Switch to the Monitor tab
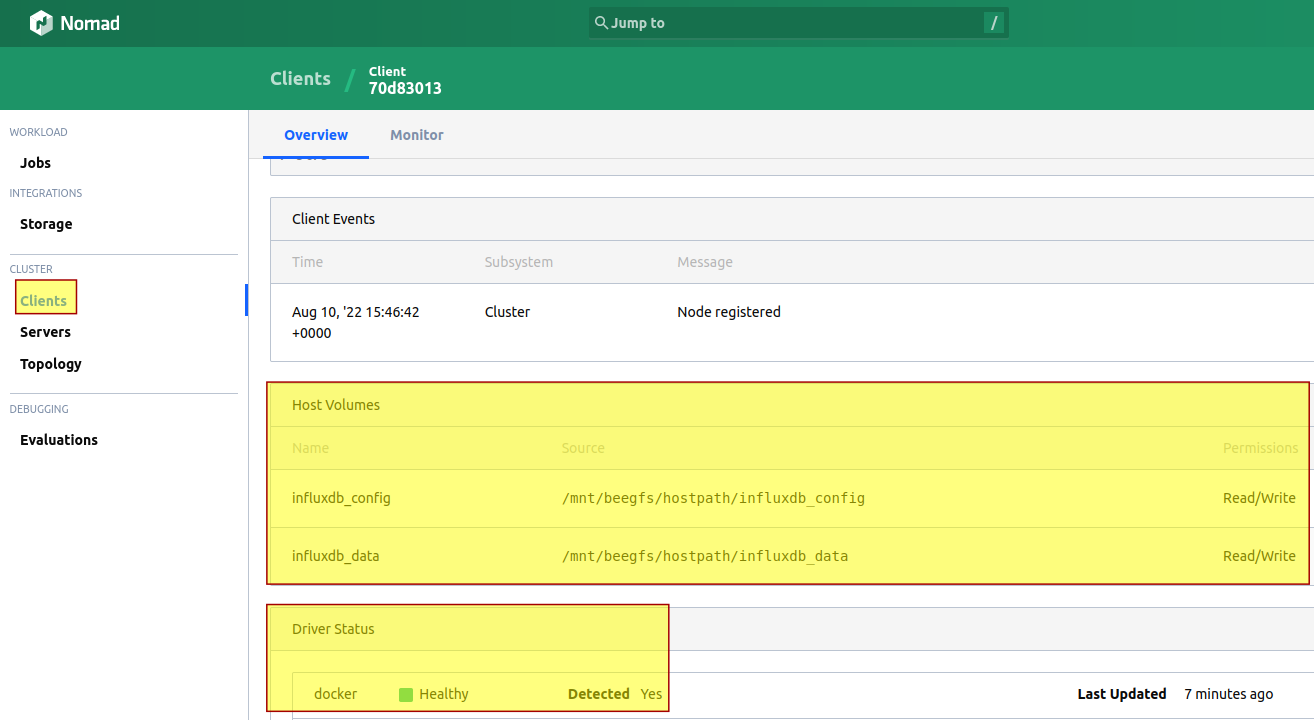The height and width of the screenshot is (720, 1314). 417,135
